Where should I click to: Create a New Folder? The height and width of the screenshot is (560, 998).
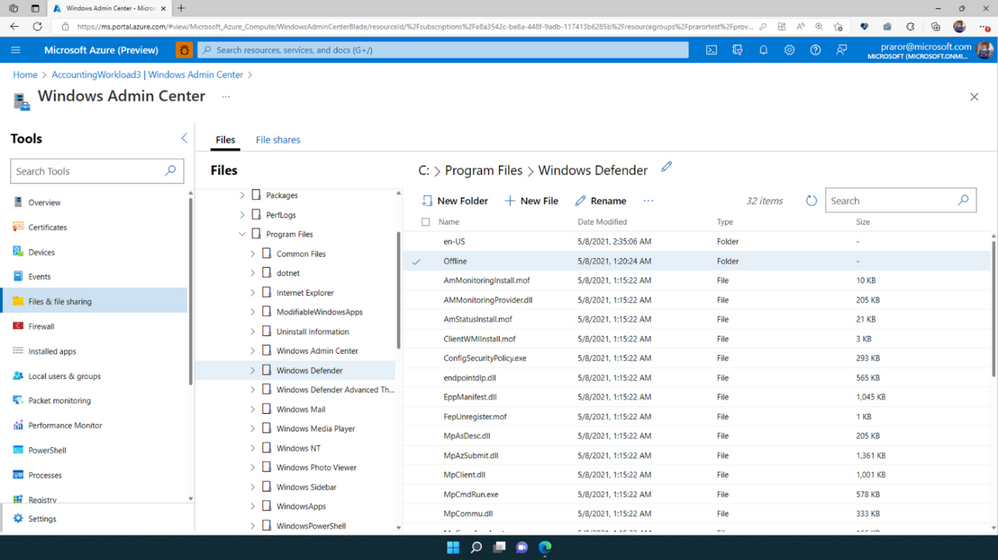coord(455,200)
